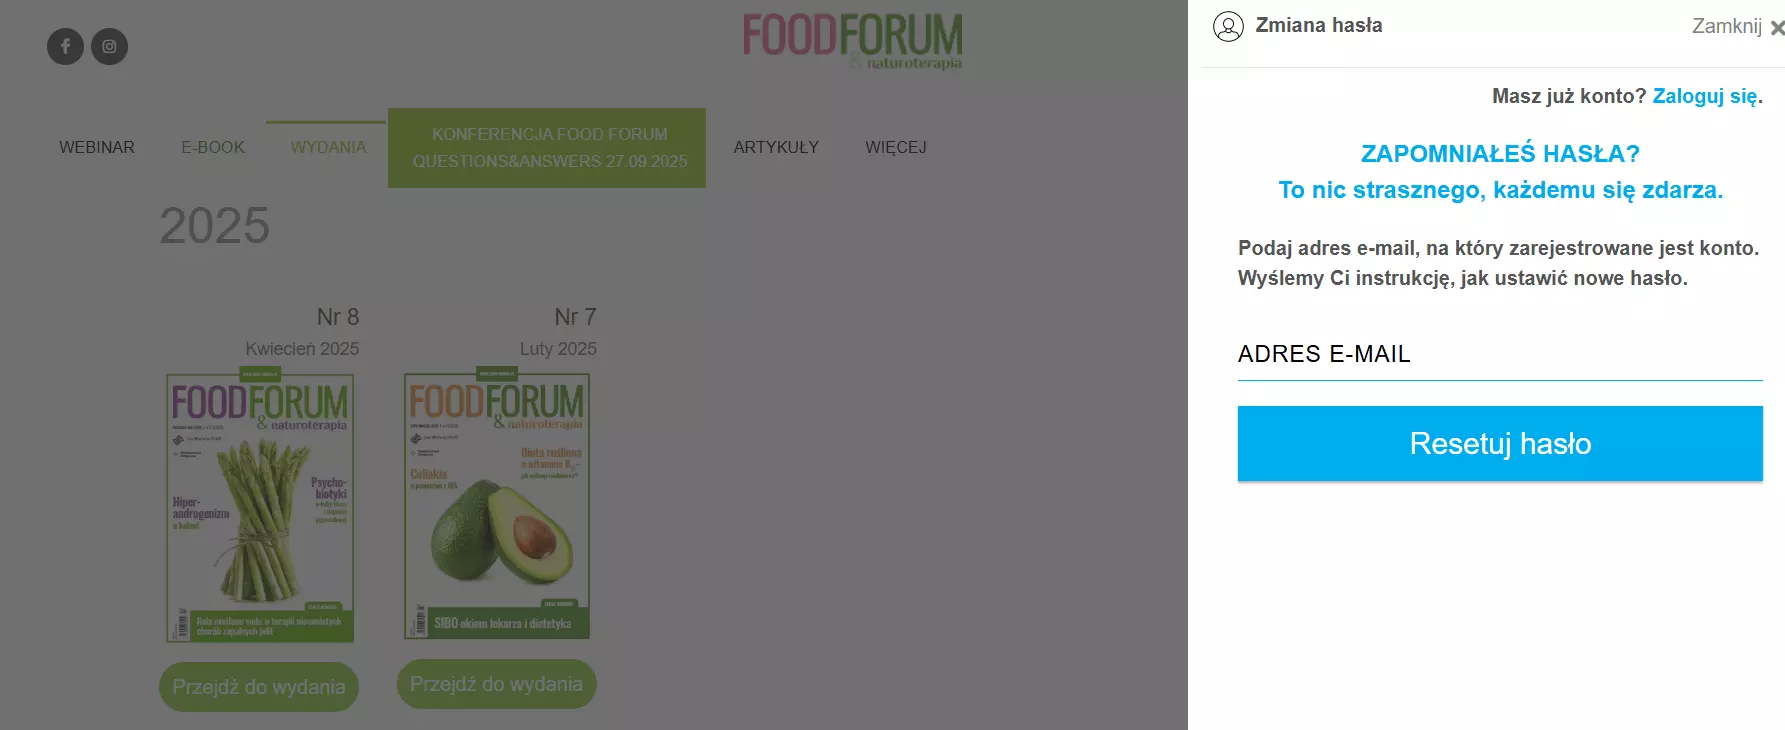1785x730 pixels.
Task: Open the E-BOOK menu item
Action: pyautogui.click(x=213, y=147)
